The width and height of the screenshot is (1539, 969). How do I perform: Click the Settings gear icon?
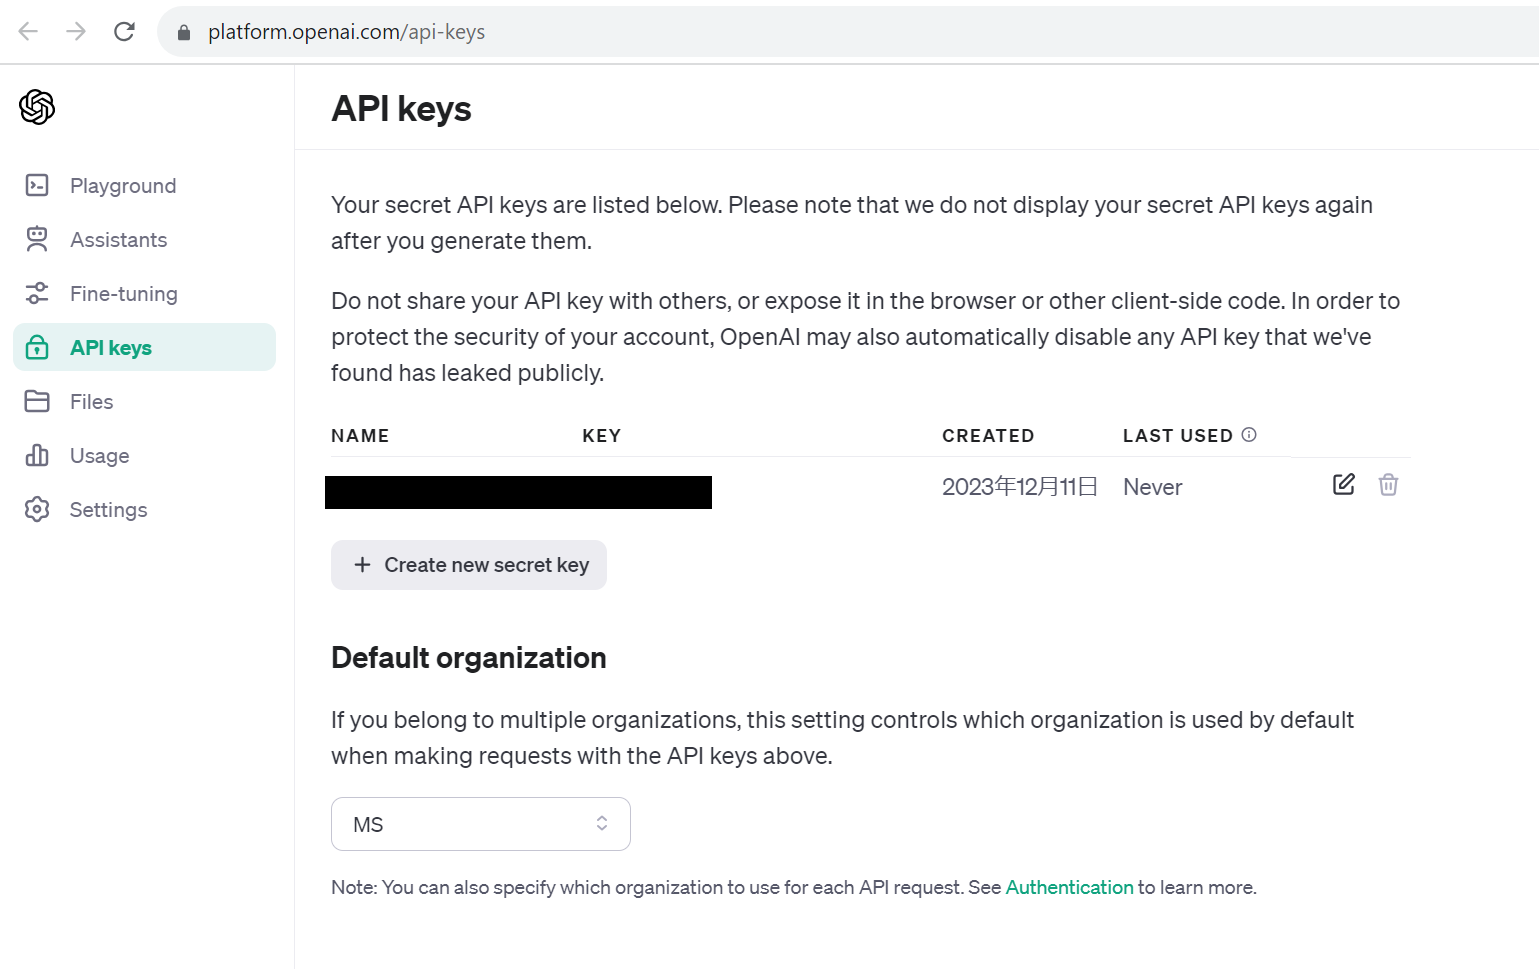pos(37,509)
